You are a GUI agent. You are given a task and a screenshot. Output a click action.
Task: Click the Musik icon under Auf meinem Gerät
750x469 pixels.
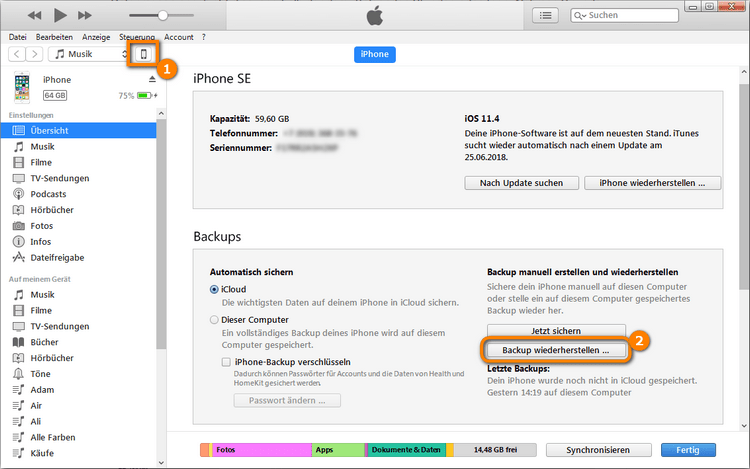[x=18, y=294]
